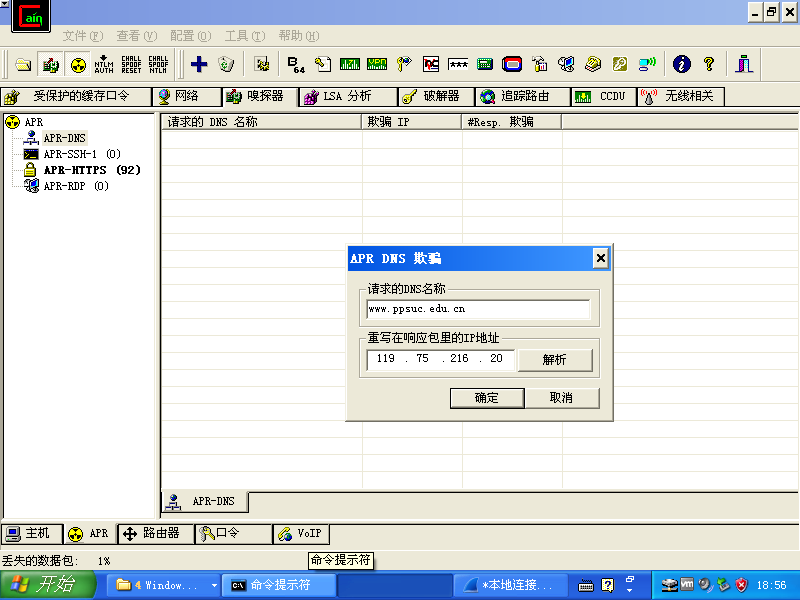Click the on-screen keyboard taskbar icon
800x600 pixels.
tap(586, 586)
